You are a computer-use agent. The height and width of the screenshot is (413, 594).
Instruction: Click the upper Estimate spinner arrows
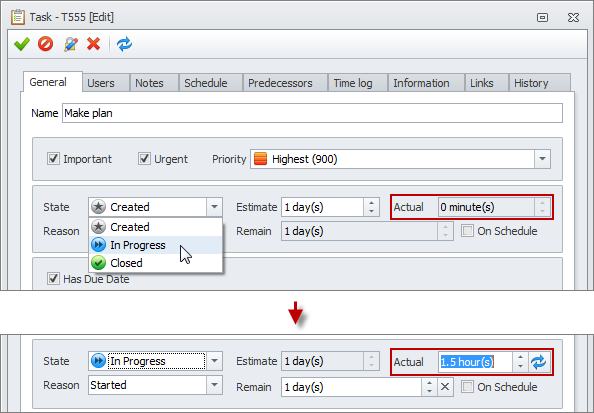tap(372, 207)
